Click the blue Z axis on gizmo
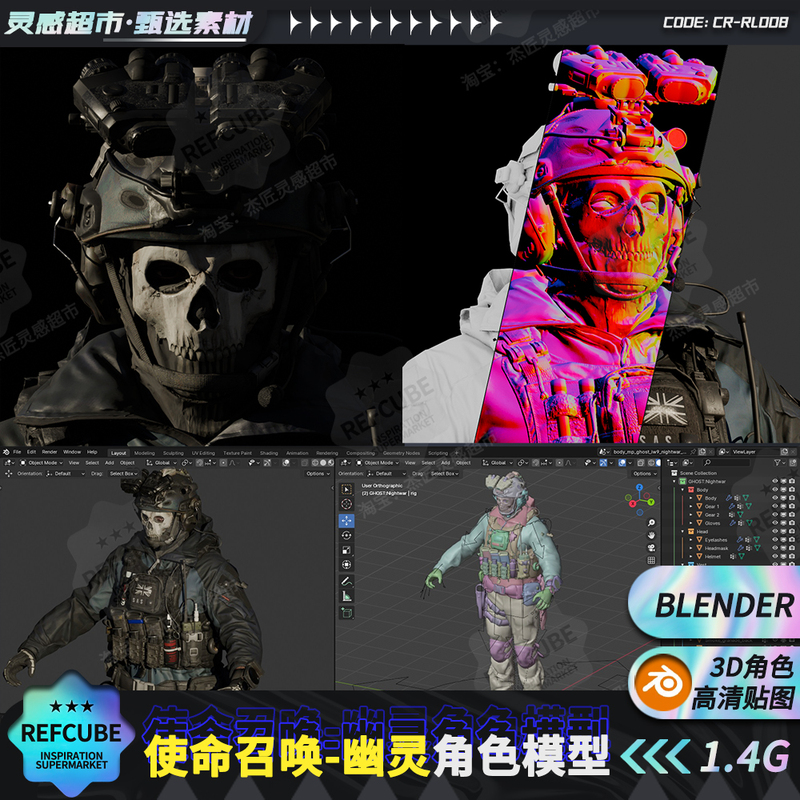The image size is (800, 800). [640, 487]
